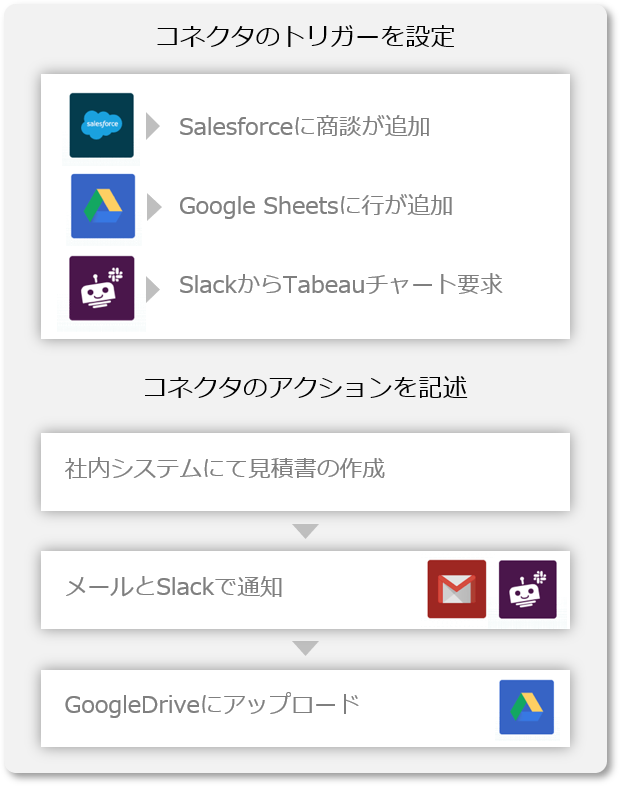This screenshot has height=786, width=620.
Task: Open the 'GoogleDriveにアップロード' action step
Action: pyautogui.click(x=305, y=708)
